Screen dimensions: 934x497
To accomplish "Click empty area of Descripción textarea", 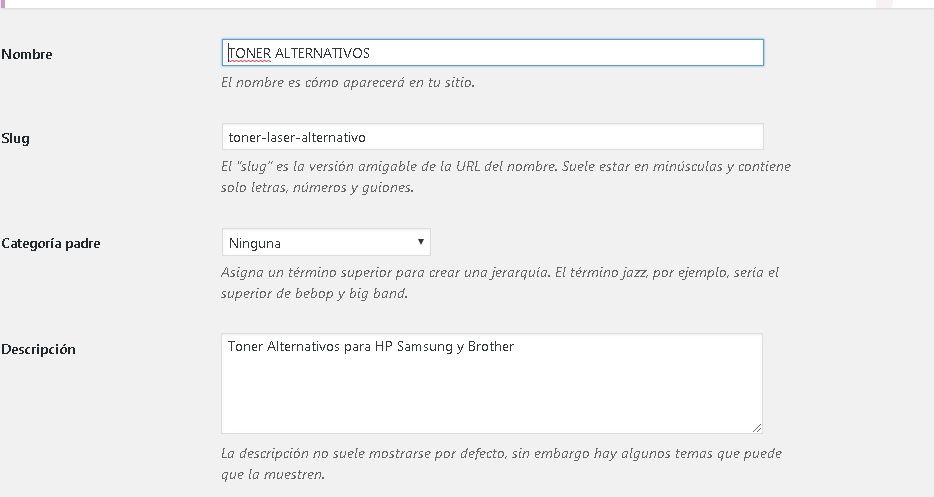I will (x=491, y=393).
